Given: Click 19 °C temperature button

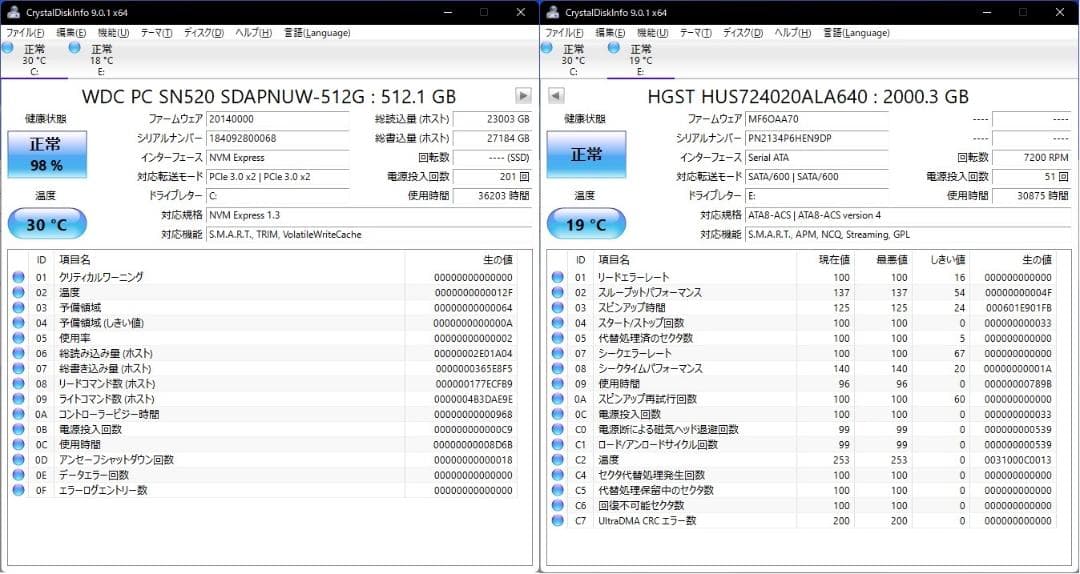Looking at the screenshot, I should click(x=587, y=224).
